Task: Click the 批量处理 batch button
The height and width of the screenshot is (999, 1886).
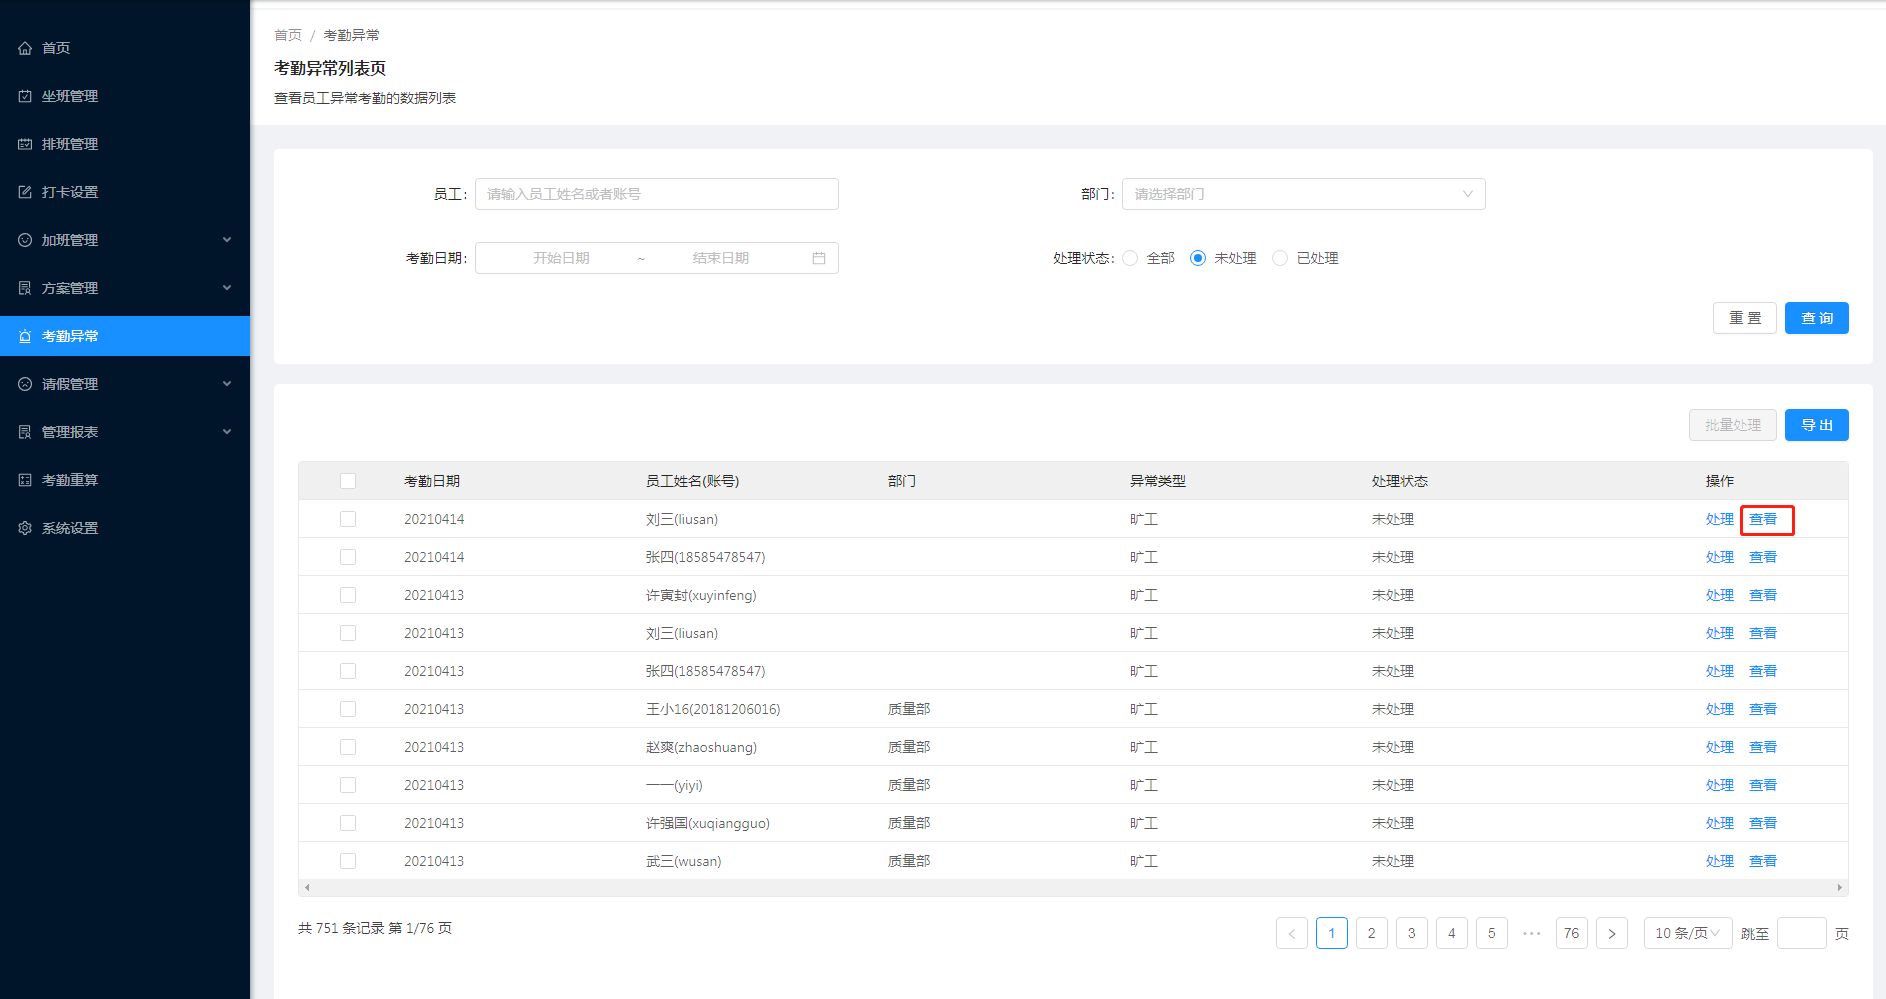Action: tap(1733, 425)
